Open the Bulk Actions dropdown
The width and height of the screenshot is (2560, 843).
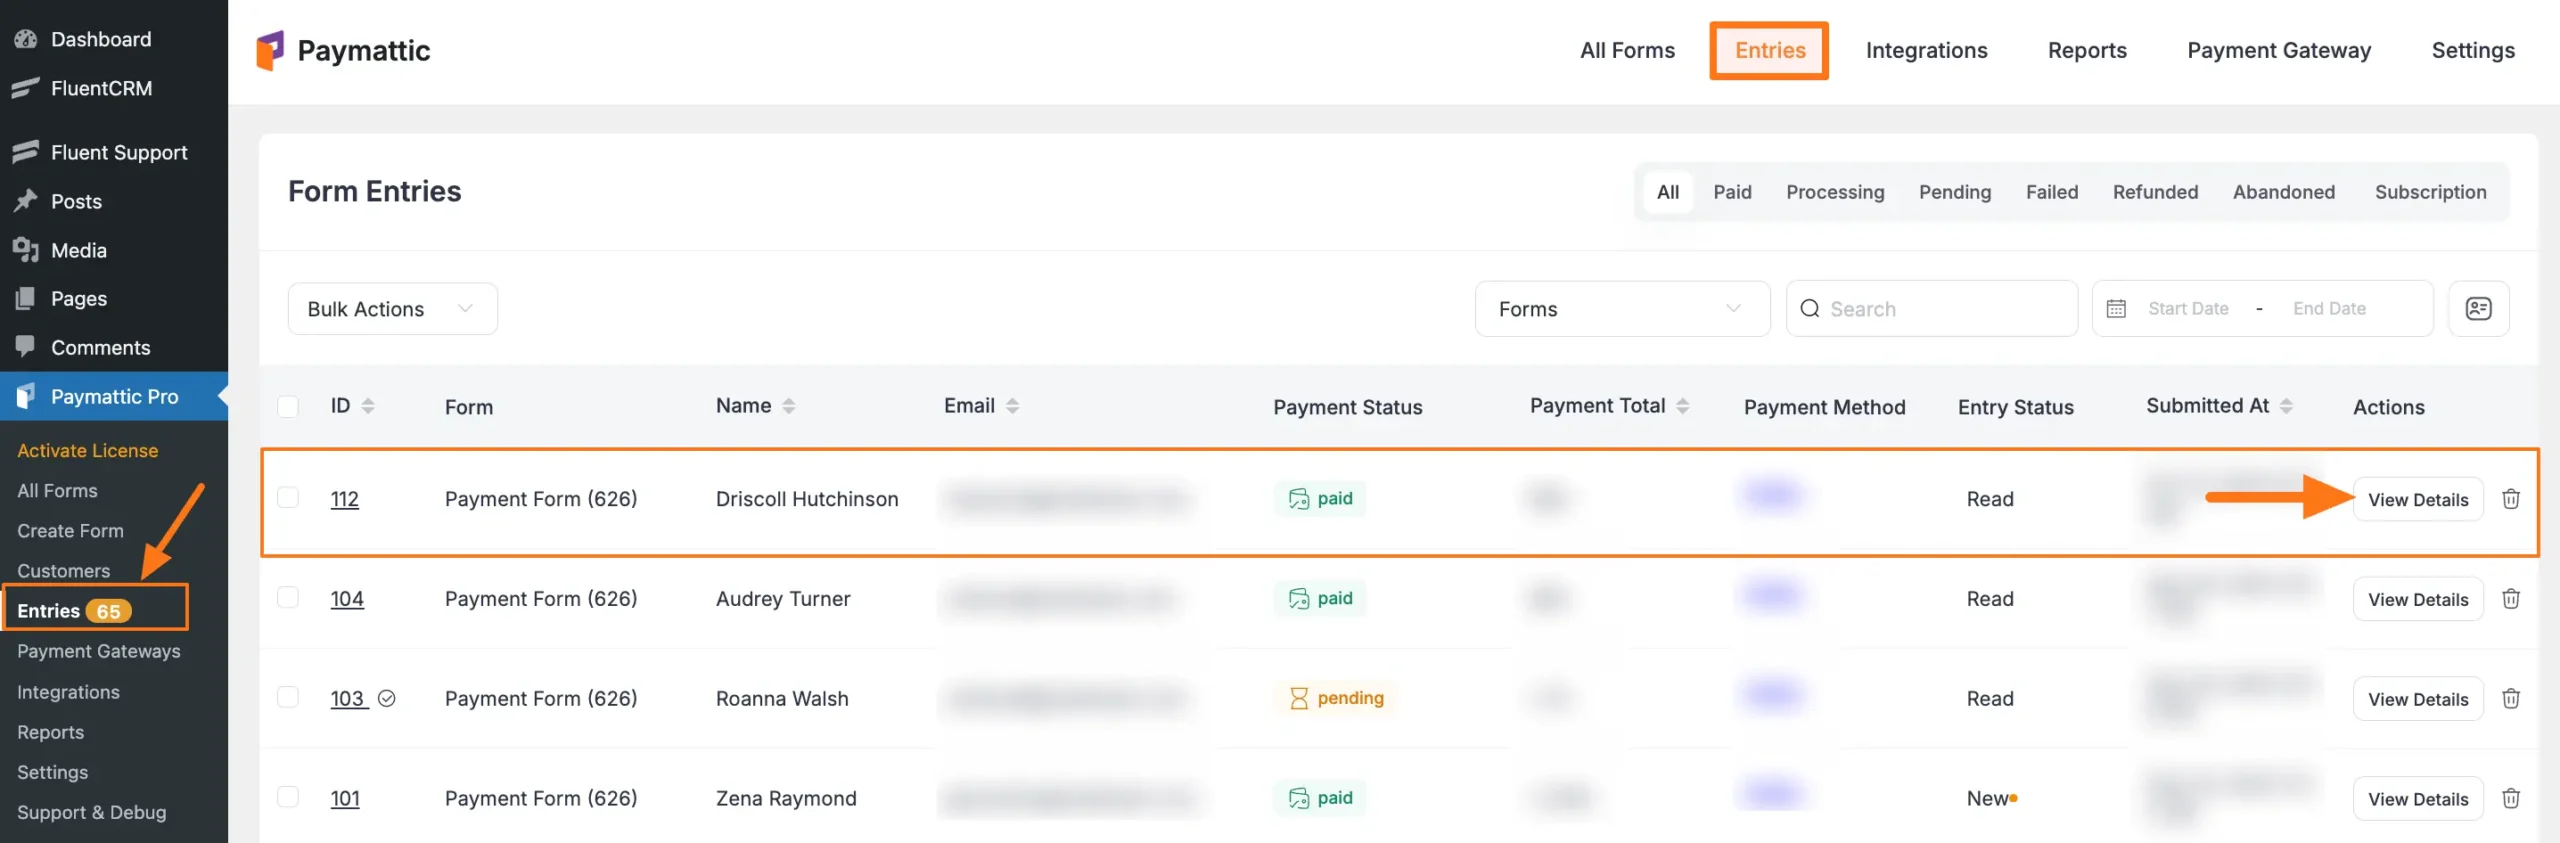coord(392,309)
